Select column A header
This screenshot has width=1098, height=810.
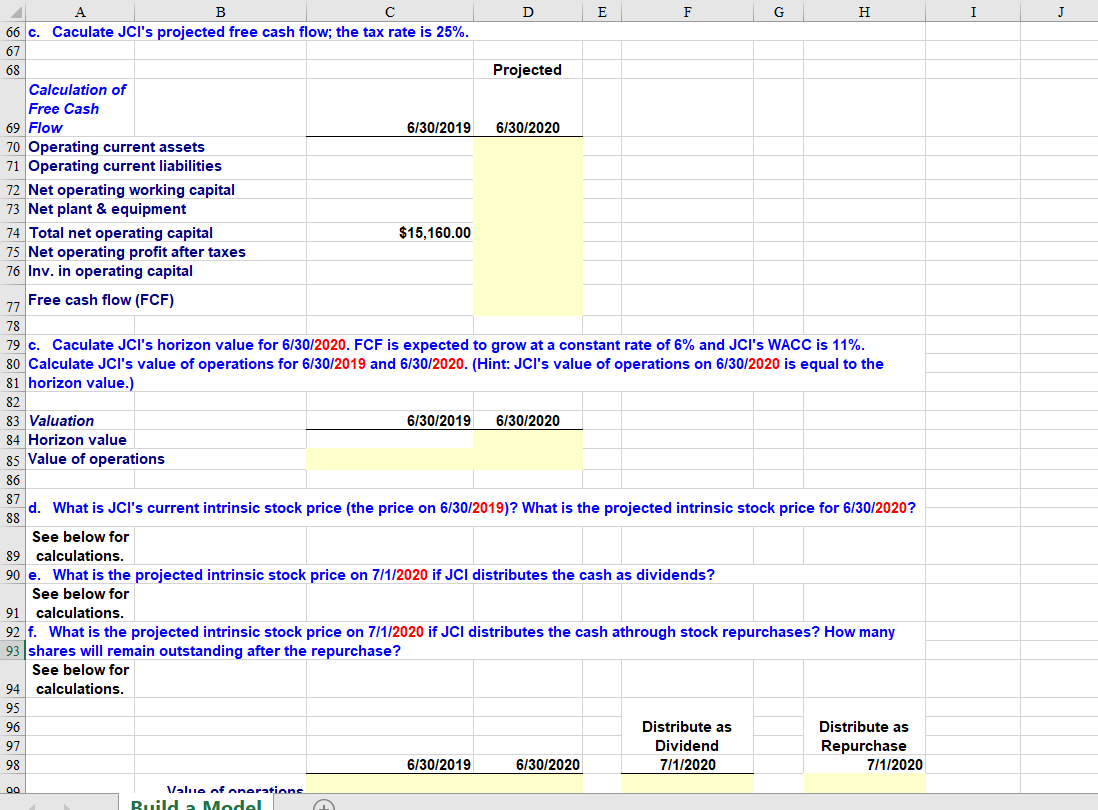click(80, 12)
